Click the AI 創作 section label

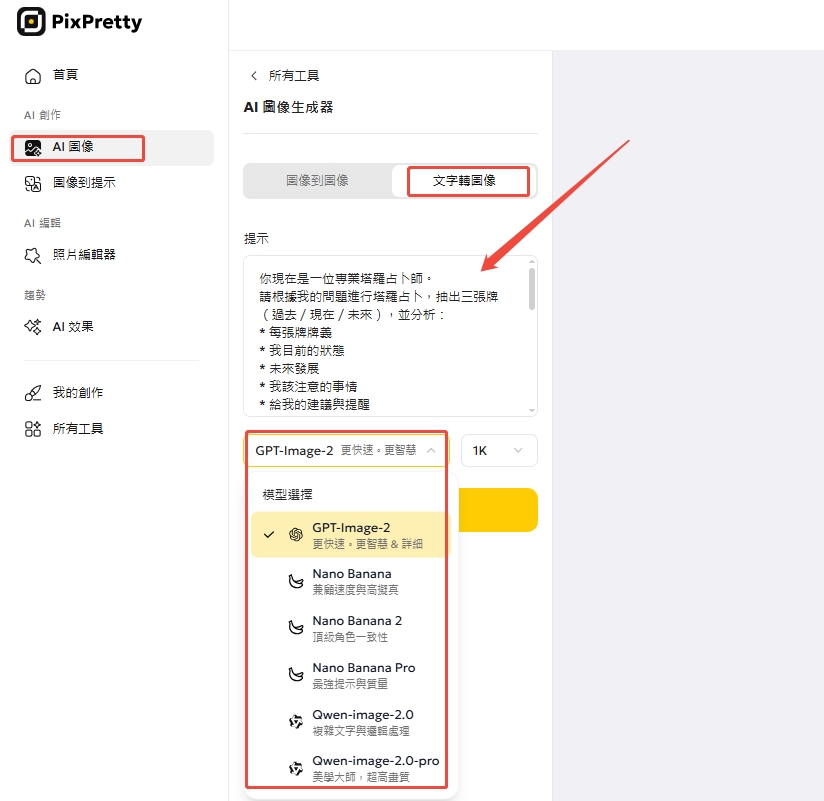pyautogui.click(x=43, y=115)
